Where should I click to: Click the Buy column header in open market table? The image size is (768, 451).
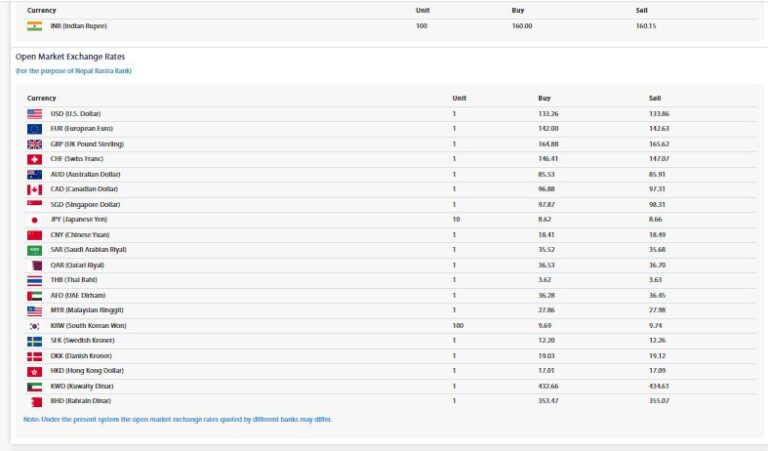coord(544,98)
